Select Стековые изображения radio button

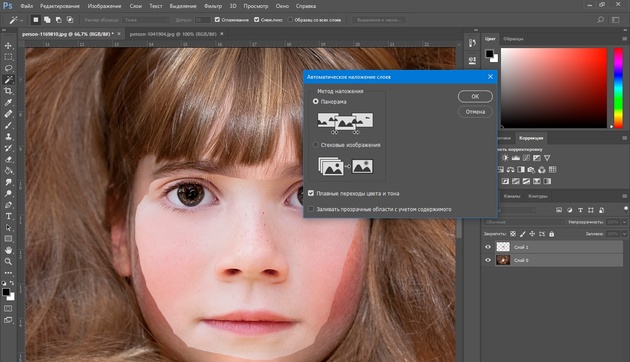(315, 145)
